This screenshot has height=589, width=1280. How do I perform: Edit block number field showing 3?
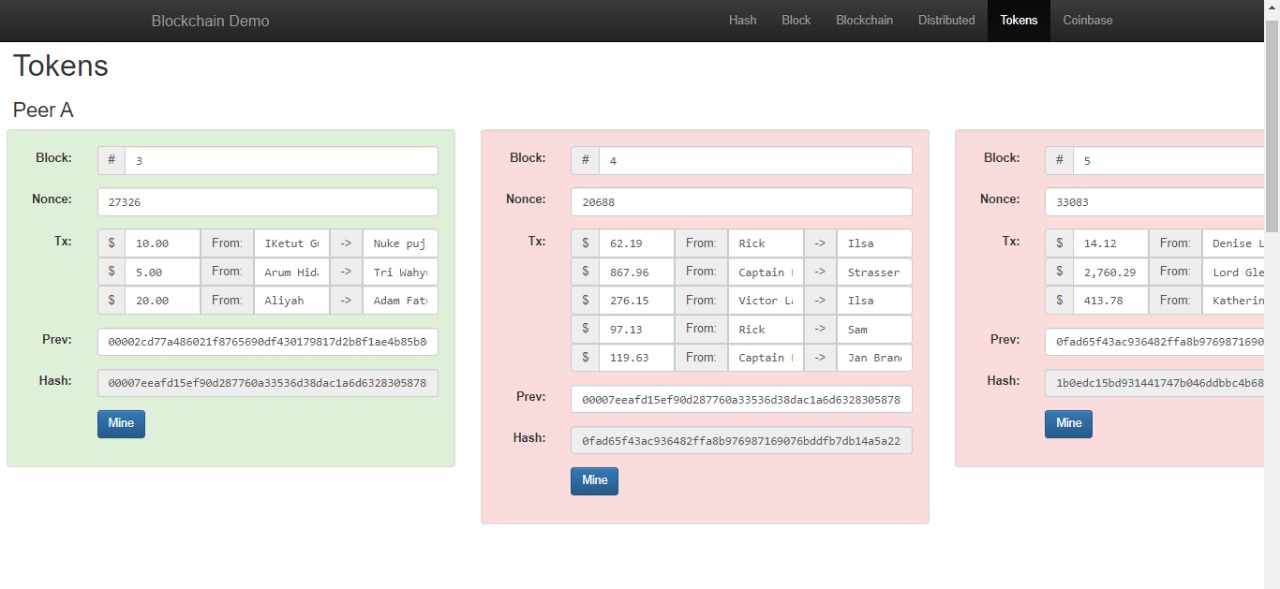coord(281,161)
